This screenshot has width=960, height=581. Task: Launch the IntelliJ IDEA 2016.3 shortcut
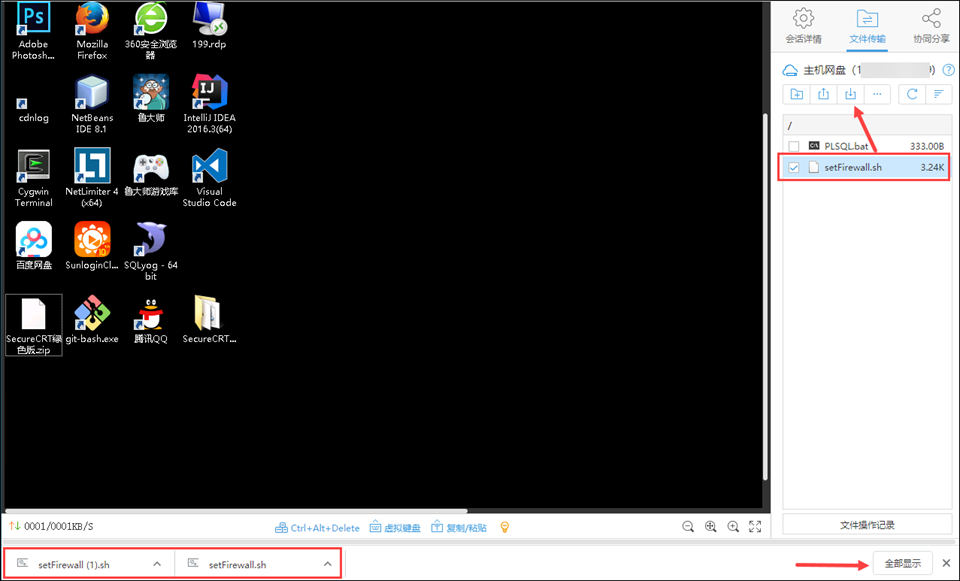(209, 104)
